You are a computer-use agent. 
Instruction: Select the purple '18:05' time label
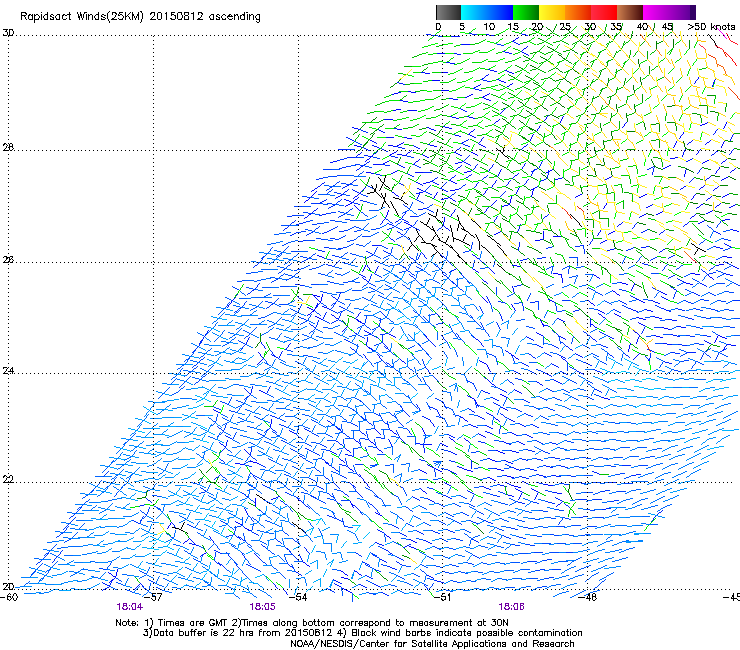(262, 607)
